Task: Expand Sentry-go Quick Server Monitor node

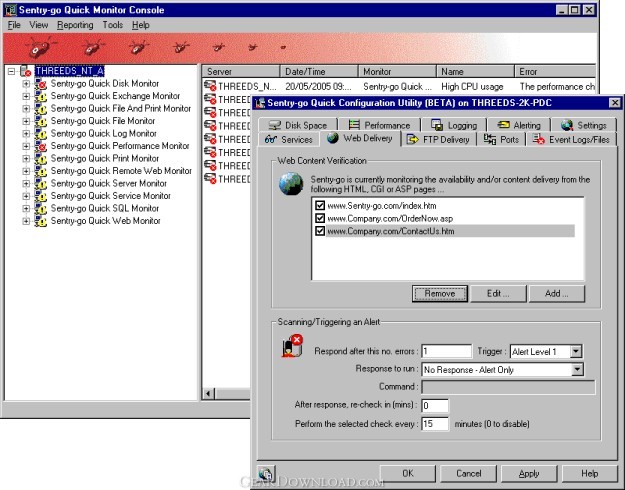Action: [26, 183]
